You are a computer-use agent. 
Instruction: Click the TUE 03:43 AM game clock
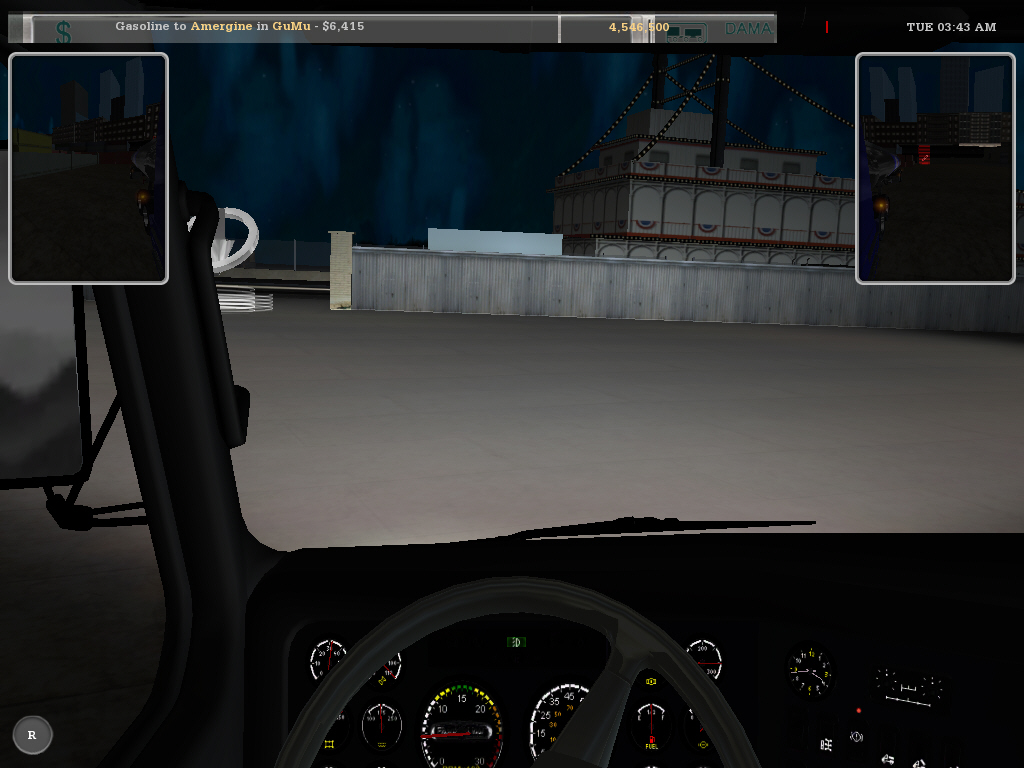(951, 27)
